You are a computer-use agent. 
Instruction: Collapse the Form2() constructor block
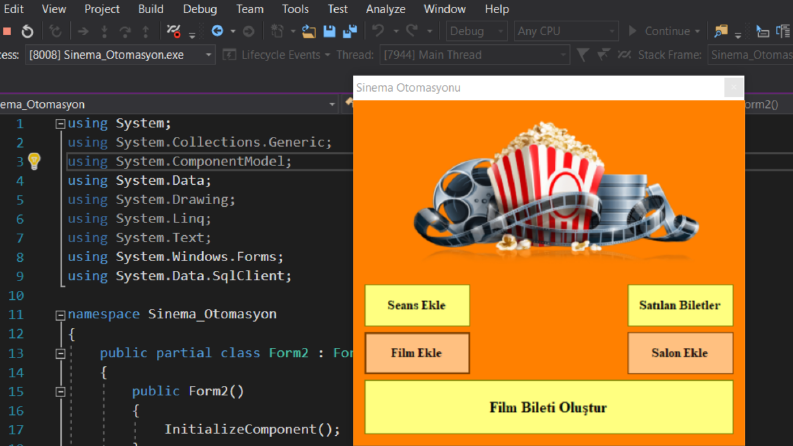click(x=60, y=392)
